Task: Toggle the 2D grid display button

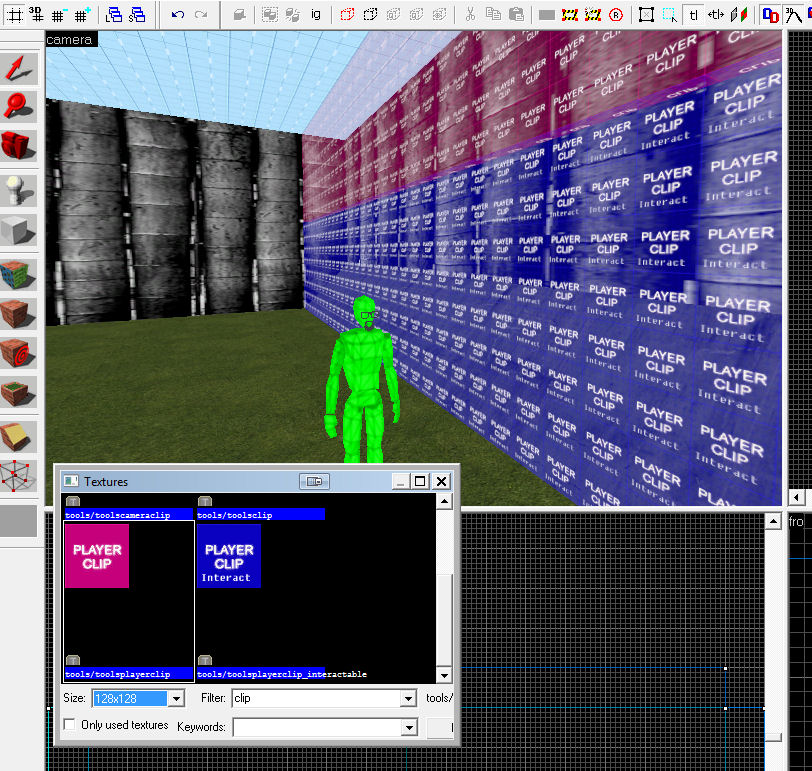Action: [x=14, y=14]
